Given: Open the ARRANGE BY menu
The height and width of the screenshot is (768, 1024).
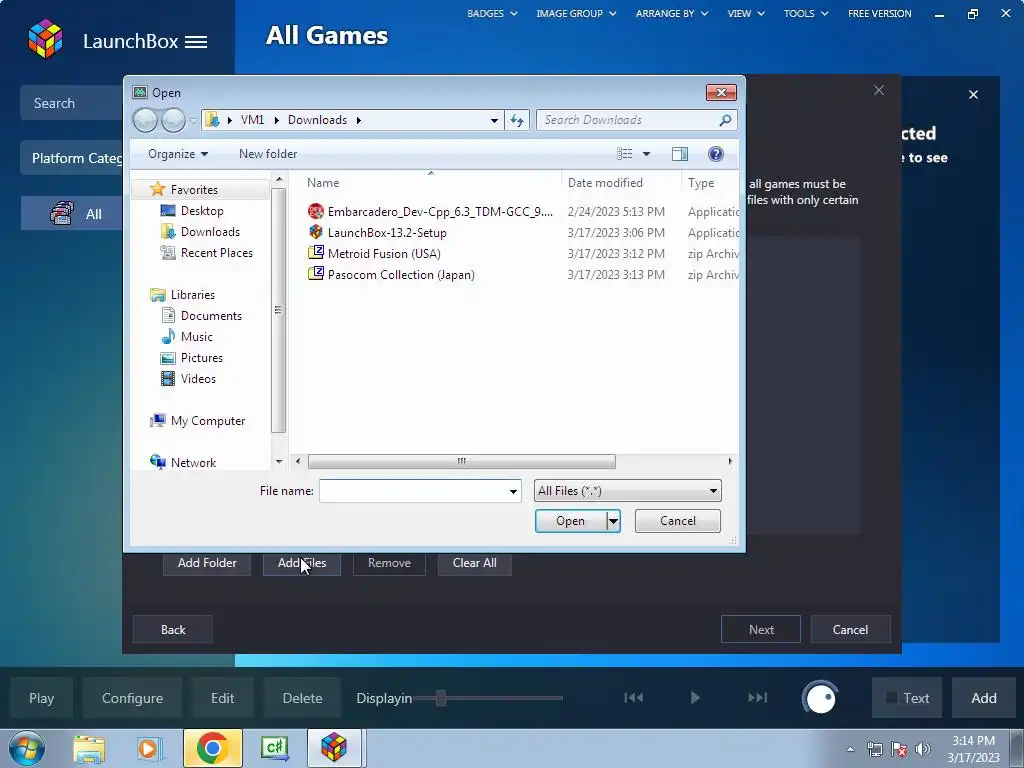Looking at the screenshot, I should (671, 13).
